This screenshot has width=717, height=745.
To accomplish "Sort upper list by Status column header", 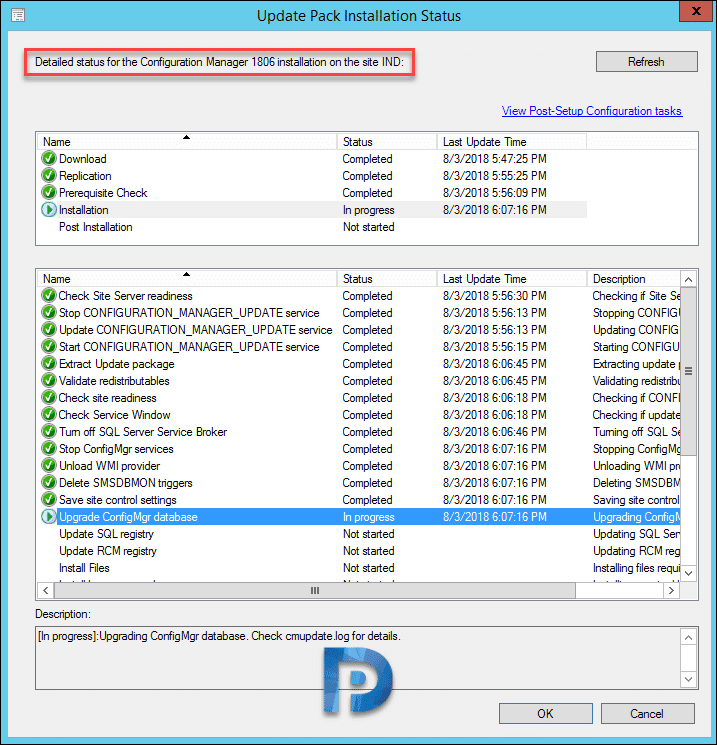I will [x=387, y=142].
